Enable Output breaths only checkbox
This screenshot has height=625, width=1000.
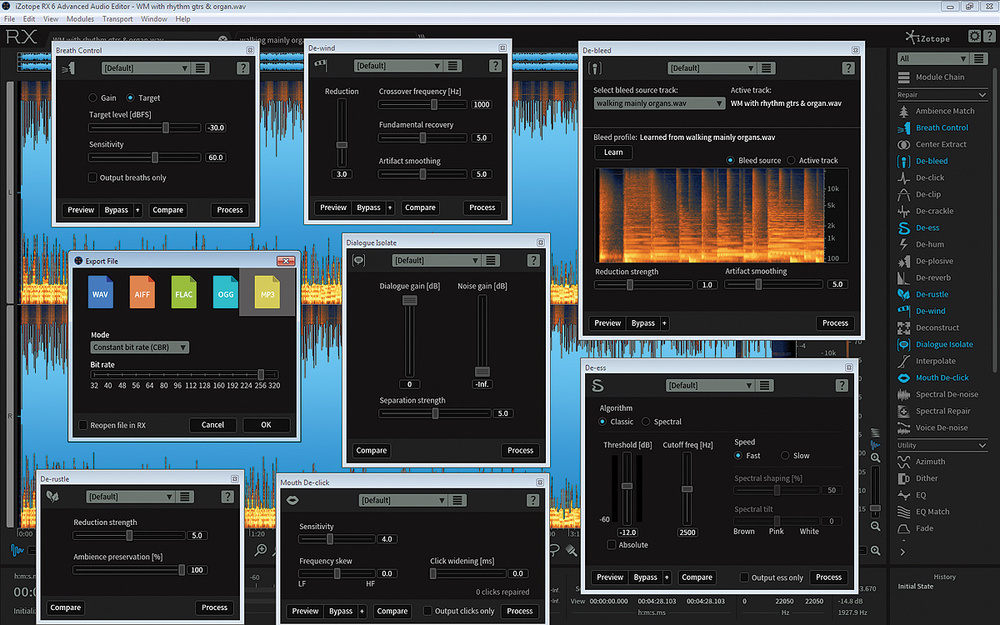(x=92, y=177)
